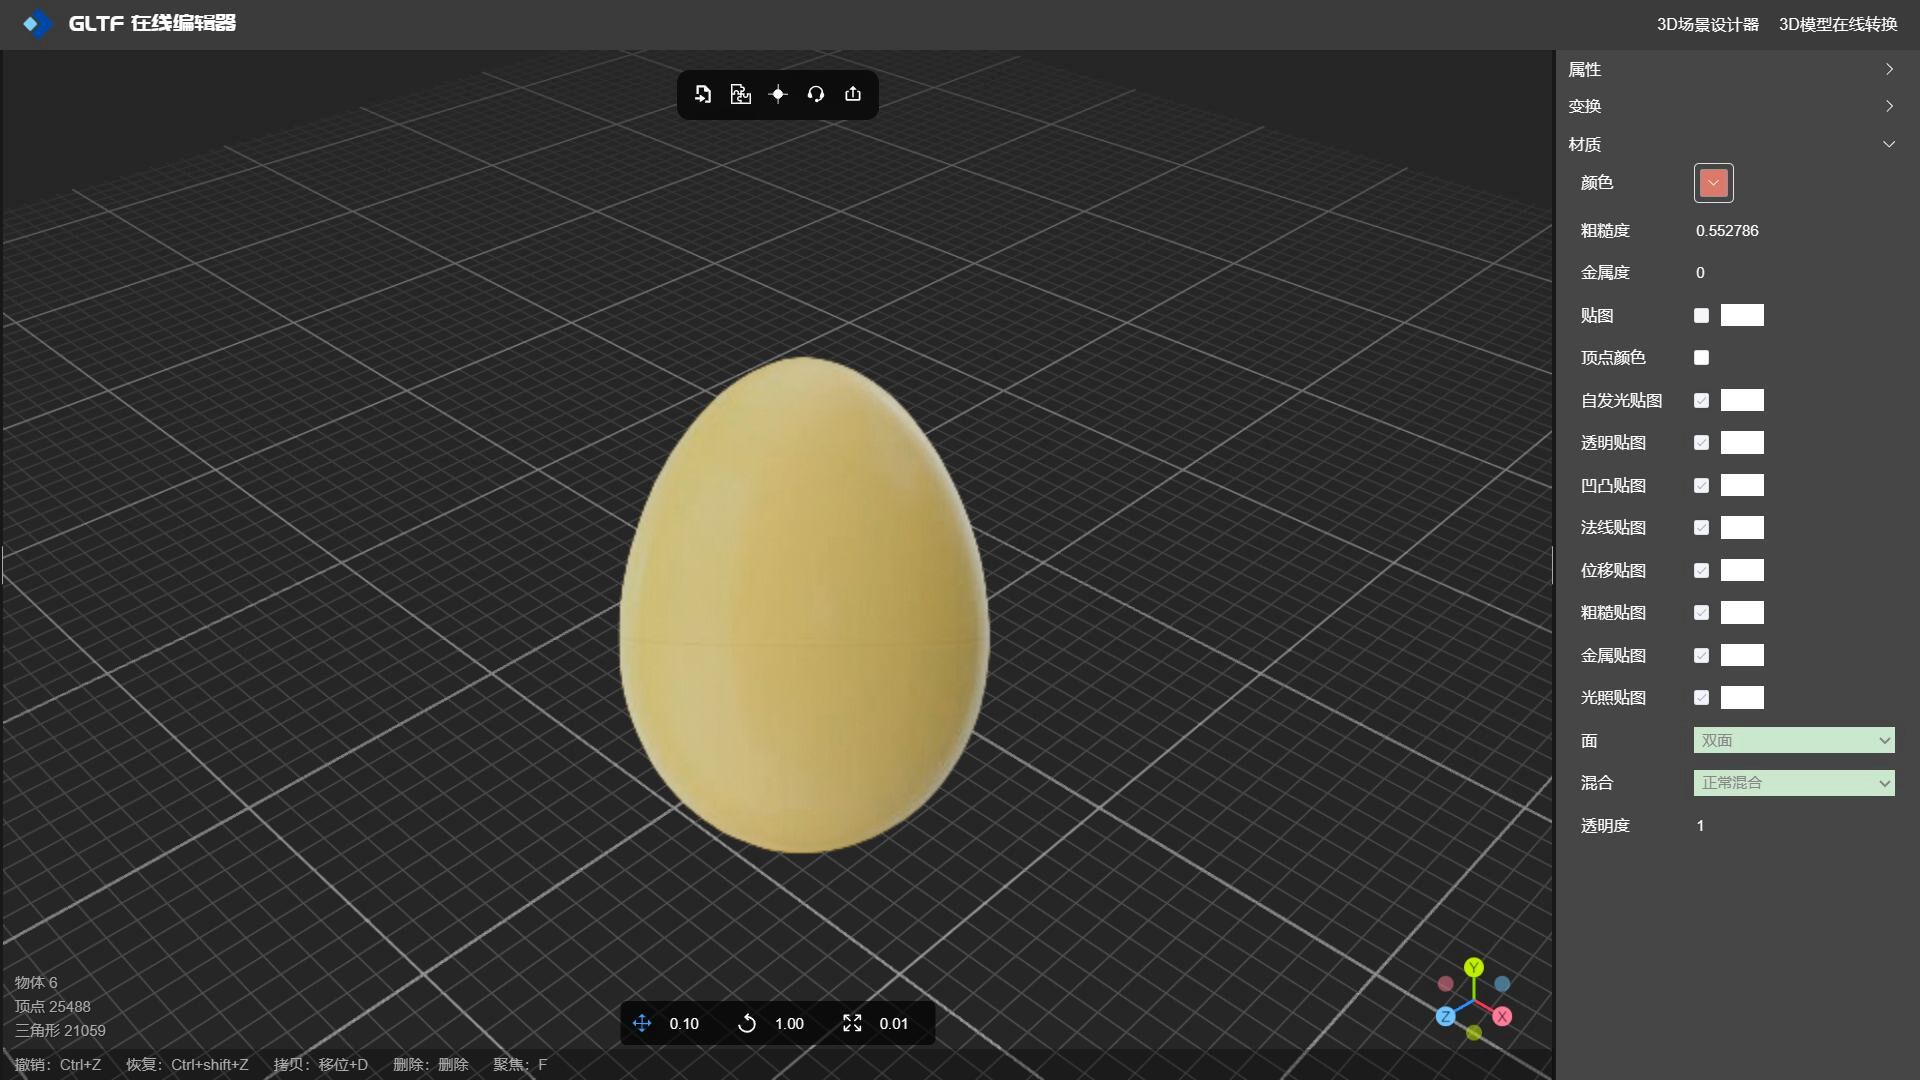Open the 3D模型在线转换 link

[x=1837, y=24]
